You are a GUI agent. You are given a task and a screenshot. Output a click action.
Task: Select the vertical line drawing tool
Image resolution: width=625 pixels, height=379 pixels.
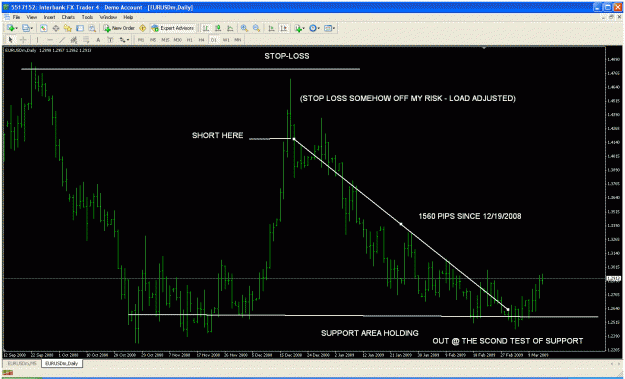click(x=37, y=39)
